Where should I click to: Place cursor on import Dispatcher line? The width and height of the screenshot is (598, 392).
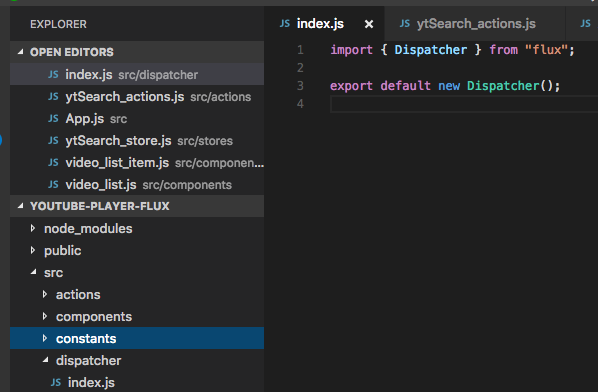452,50
